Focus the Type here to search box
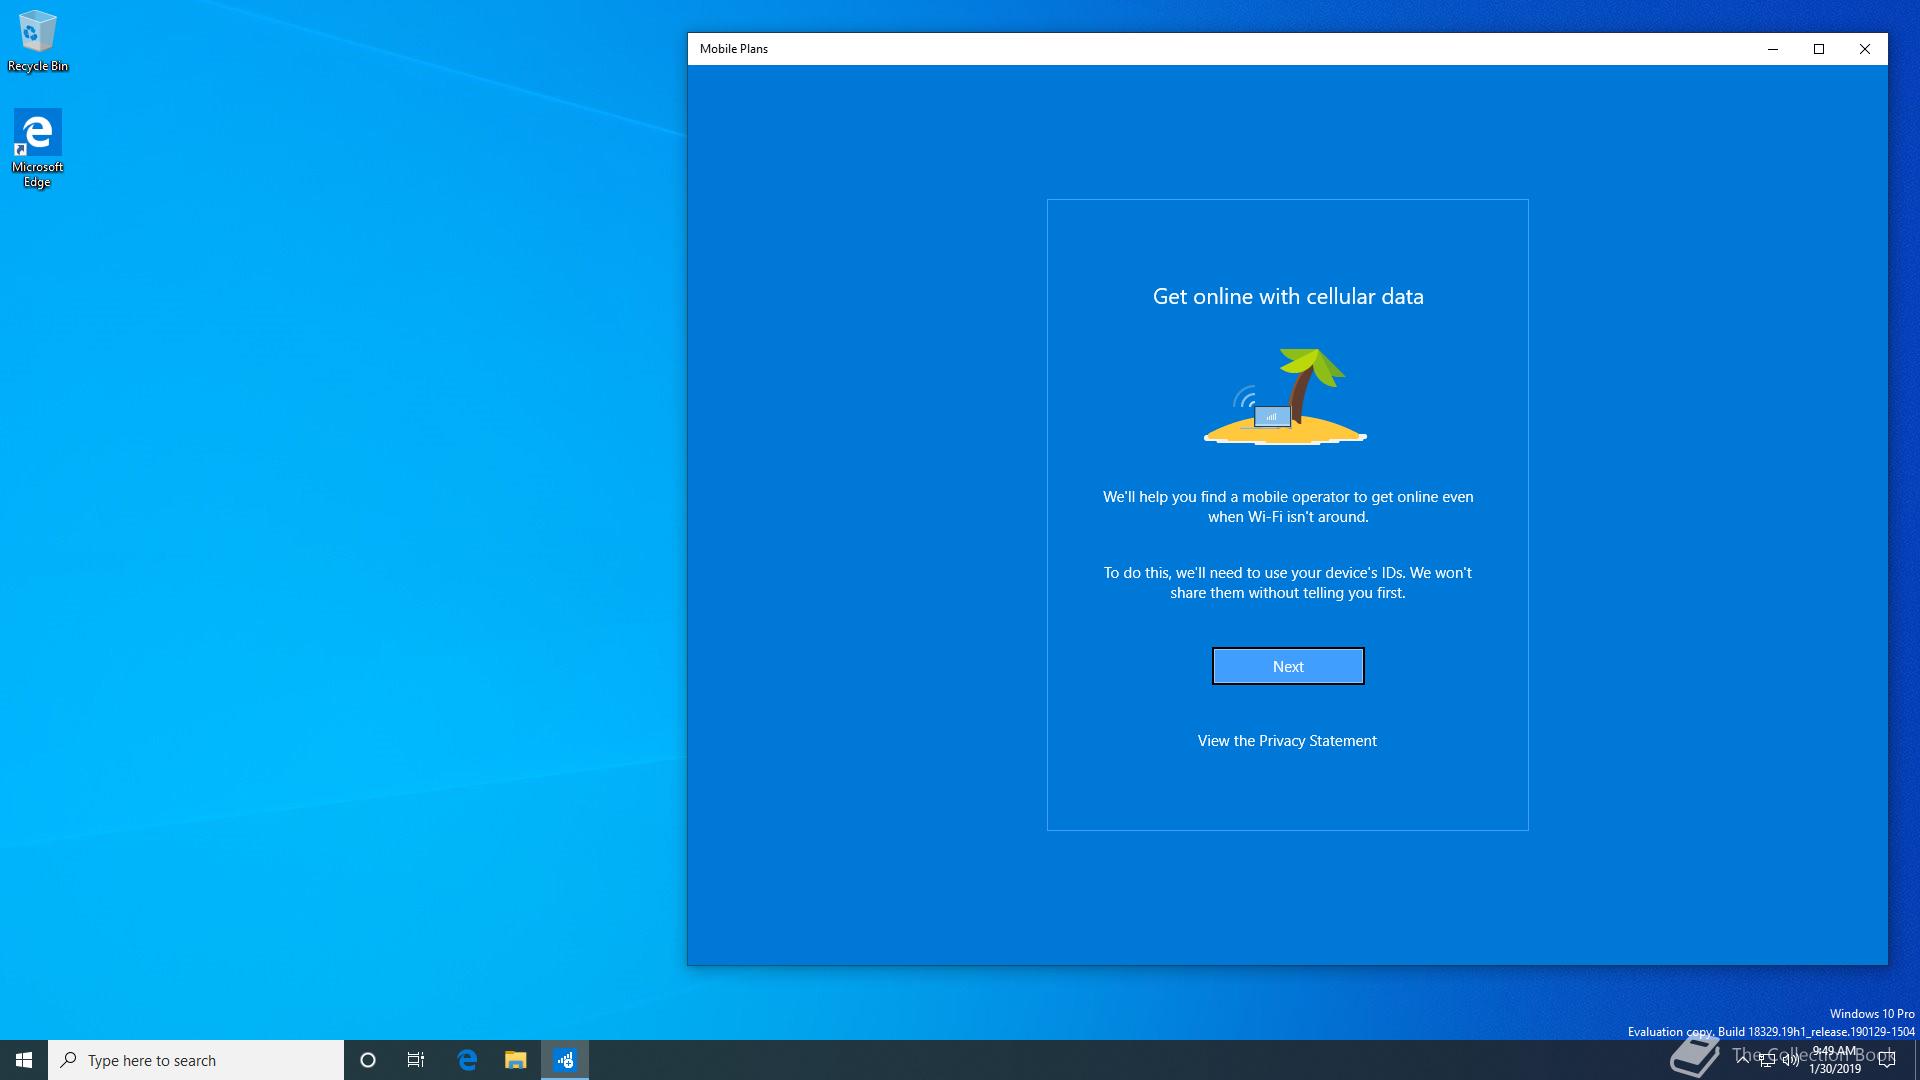Viewport: 1920px width, 1080px height. click(196, 1060)
